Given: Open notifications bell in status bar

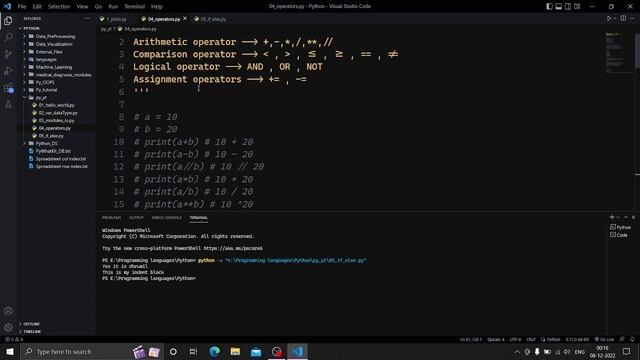Looking at the screenshot, I should click(x=632, y=339).
